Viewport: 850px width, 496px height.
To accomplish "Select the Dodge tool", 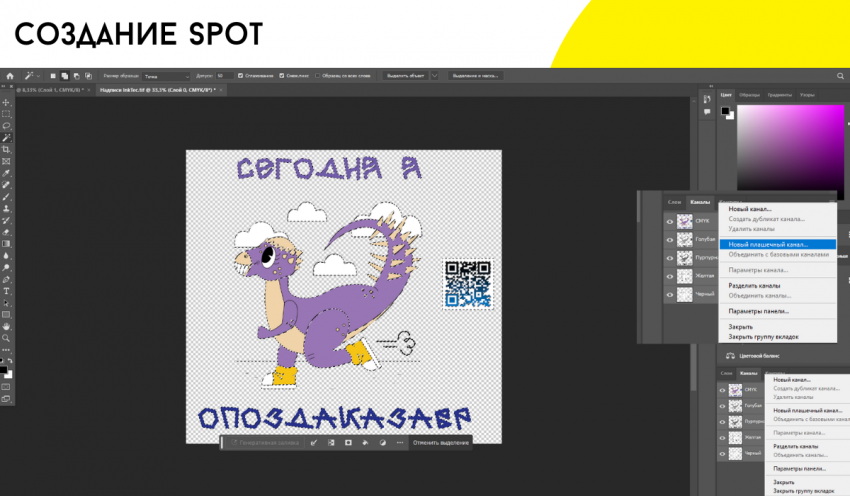I will [6, 267].
